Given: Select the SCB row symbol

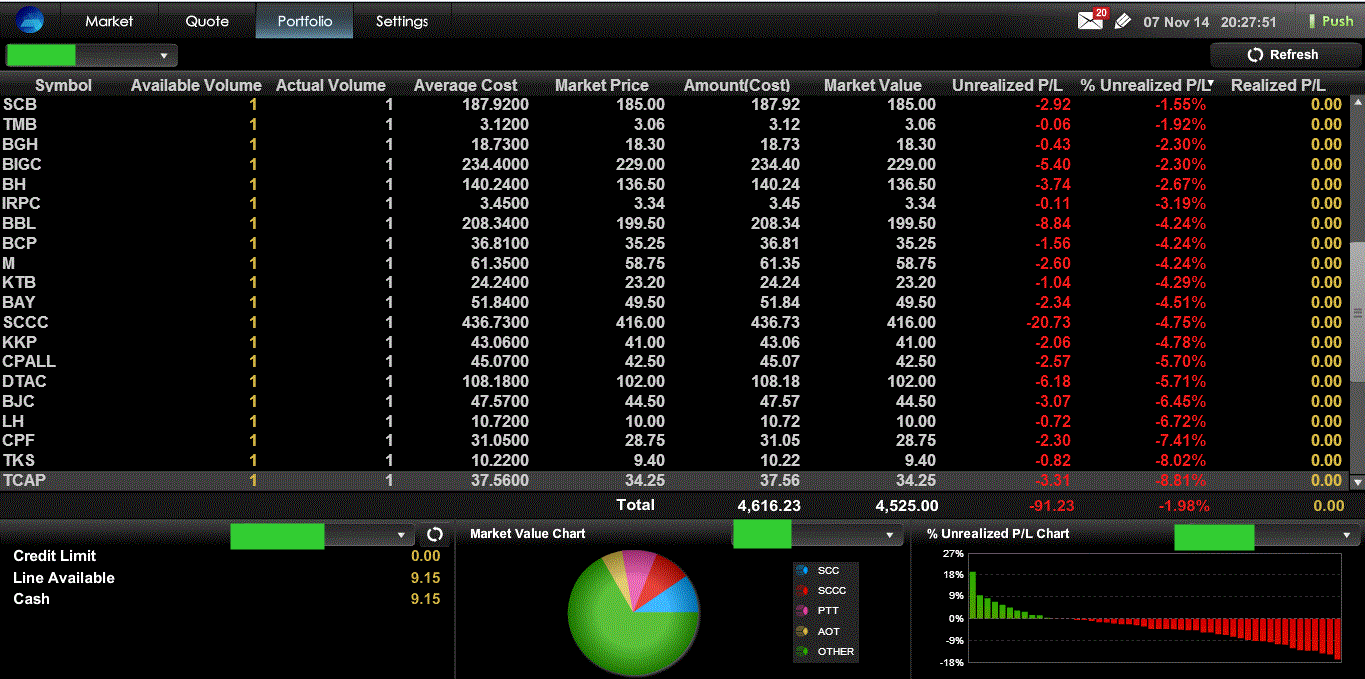Looking at the screenshot, I should coord(20,104).
